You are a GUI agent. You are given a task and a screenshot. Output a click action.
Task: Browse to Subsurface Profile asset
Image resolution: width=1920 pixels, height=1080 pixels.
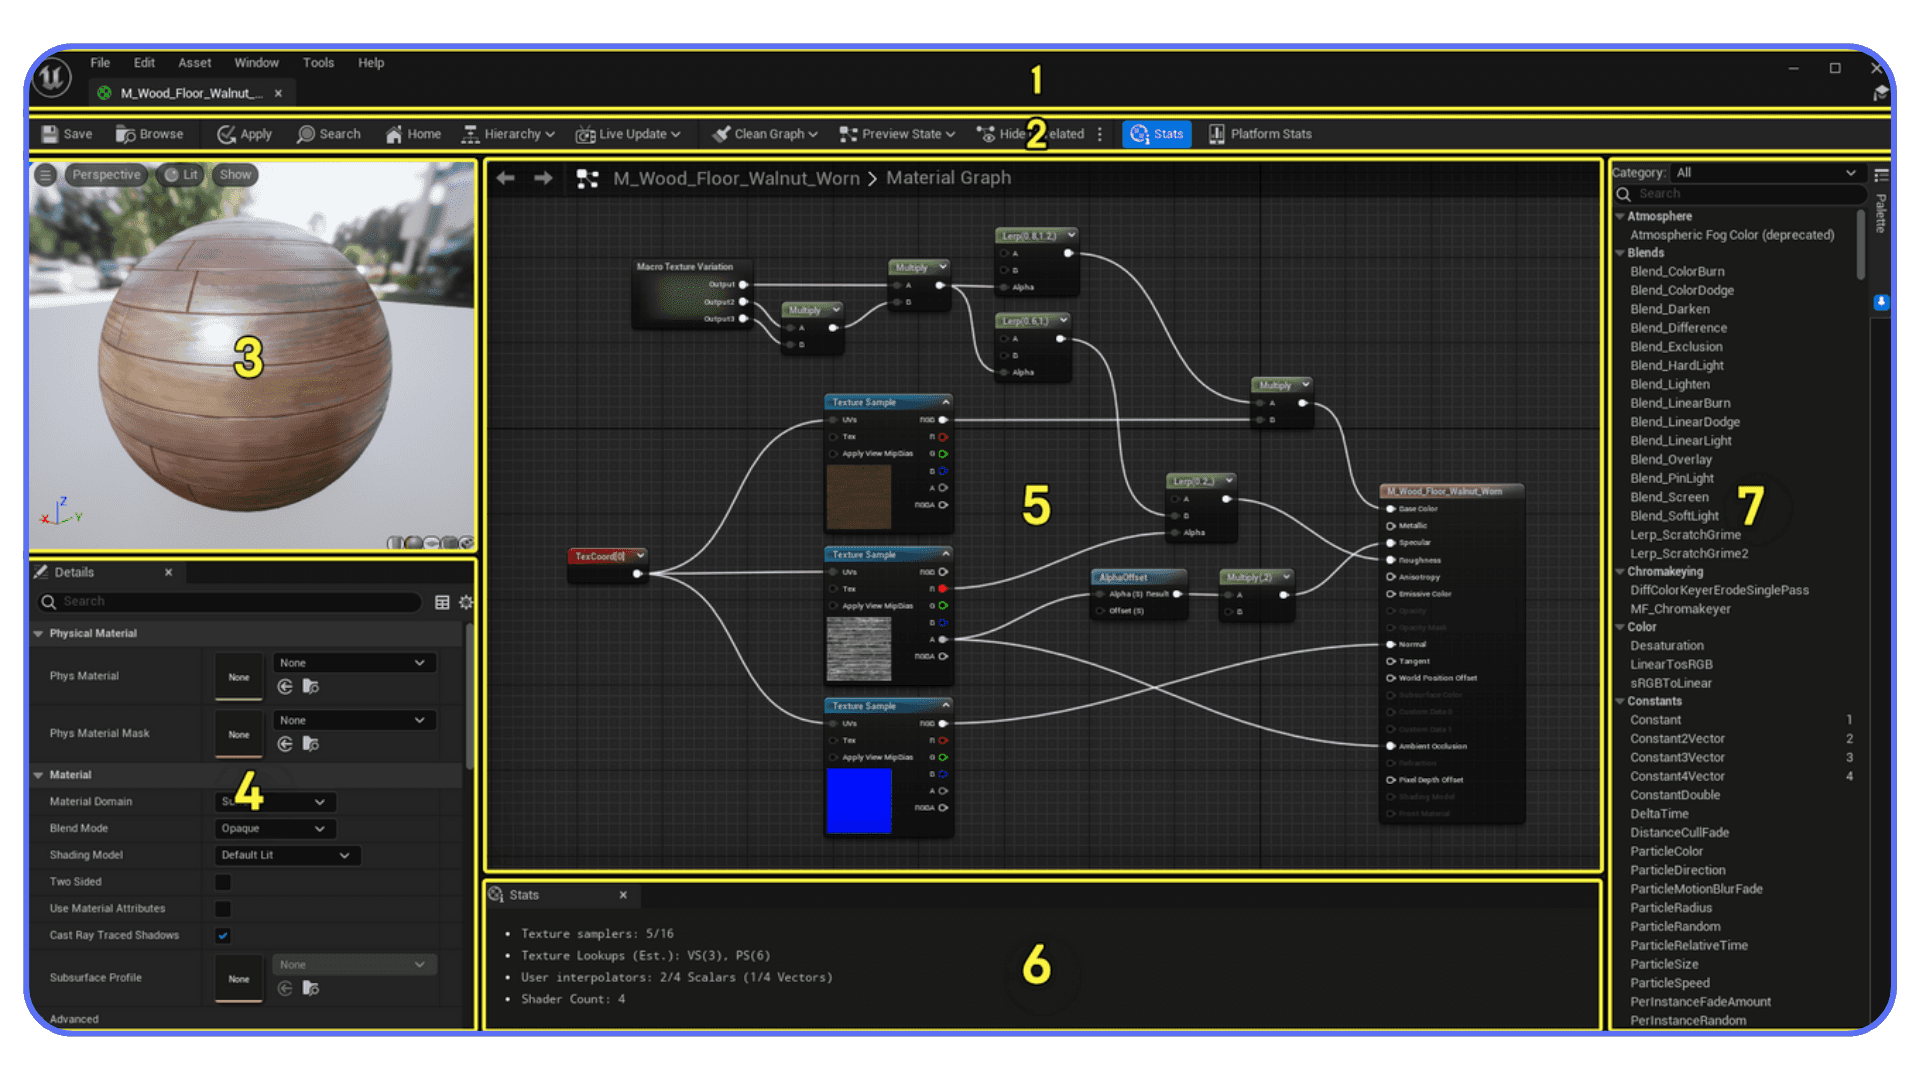[x=311, y=988]
